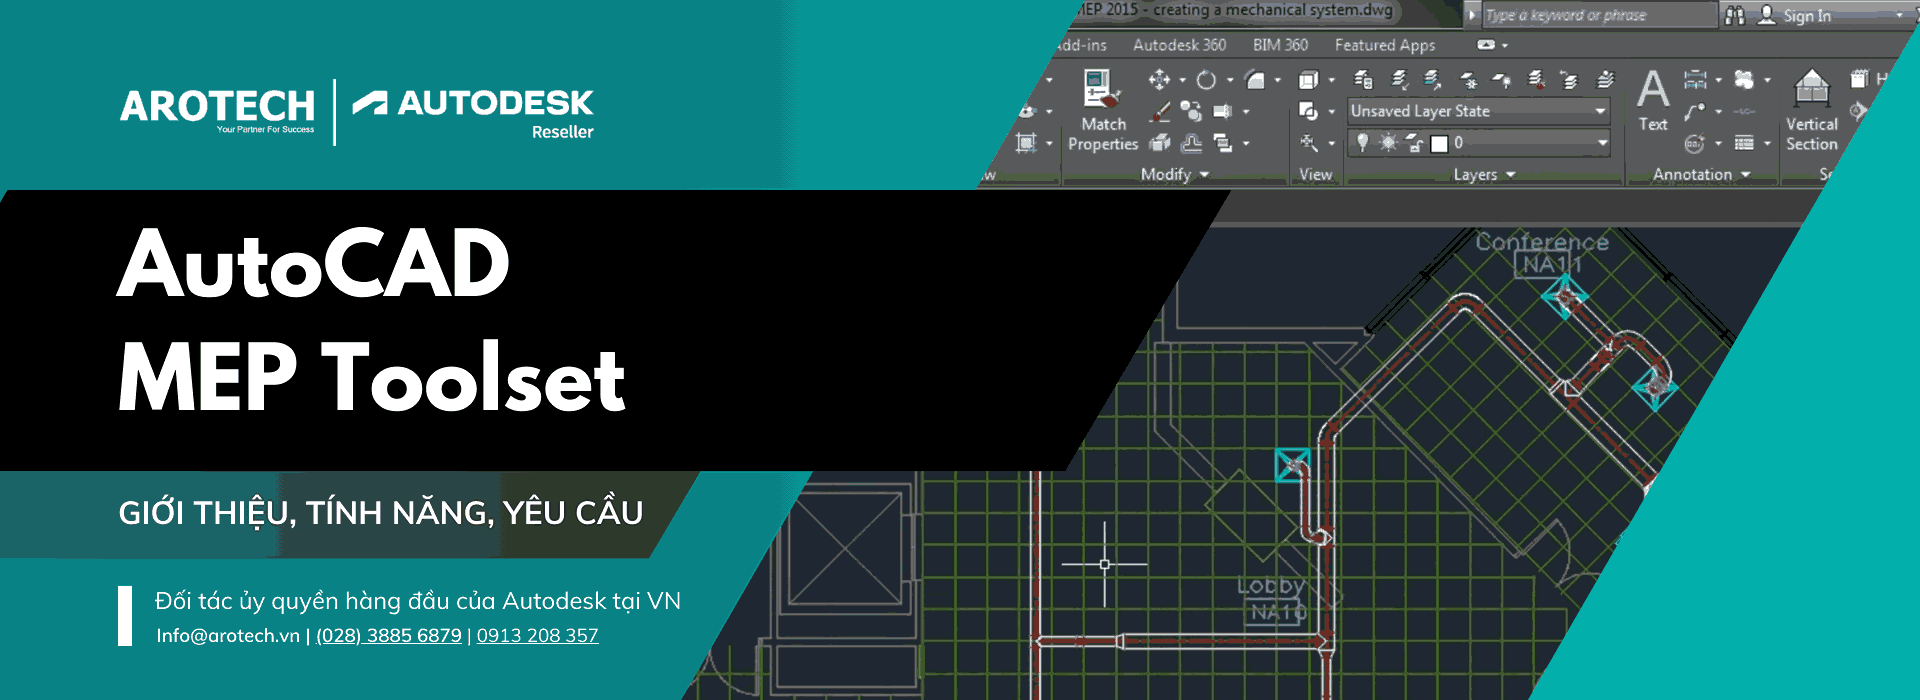Open the dropdown arrow beside the Fillet tool
The height and width of the screenshot is (700, 1920).
[x=1278, y=80]
